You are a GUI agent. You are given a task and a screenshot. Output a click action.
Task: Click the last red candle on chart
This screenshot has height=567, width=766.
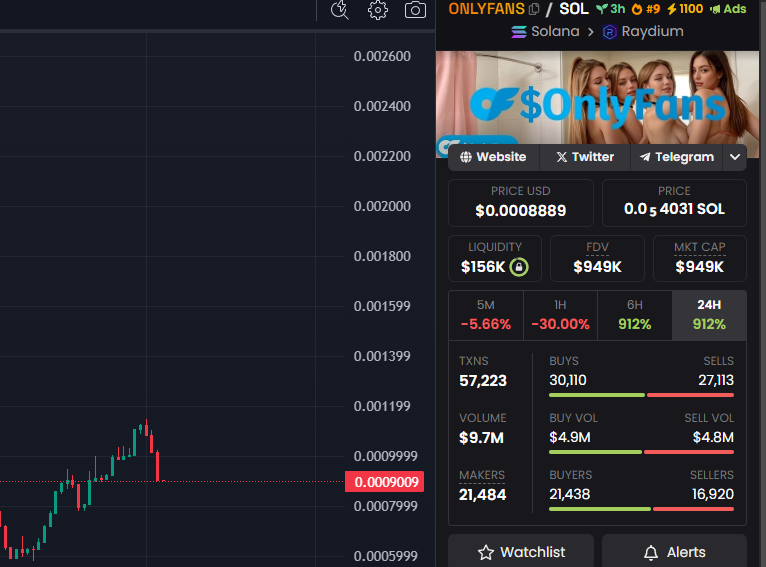pos(158,466)
